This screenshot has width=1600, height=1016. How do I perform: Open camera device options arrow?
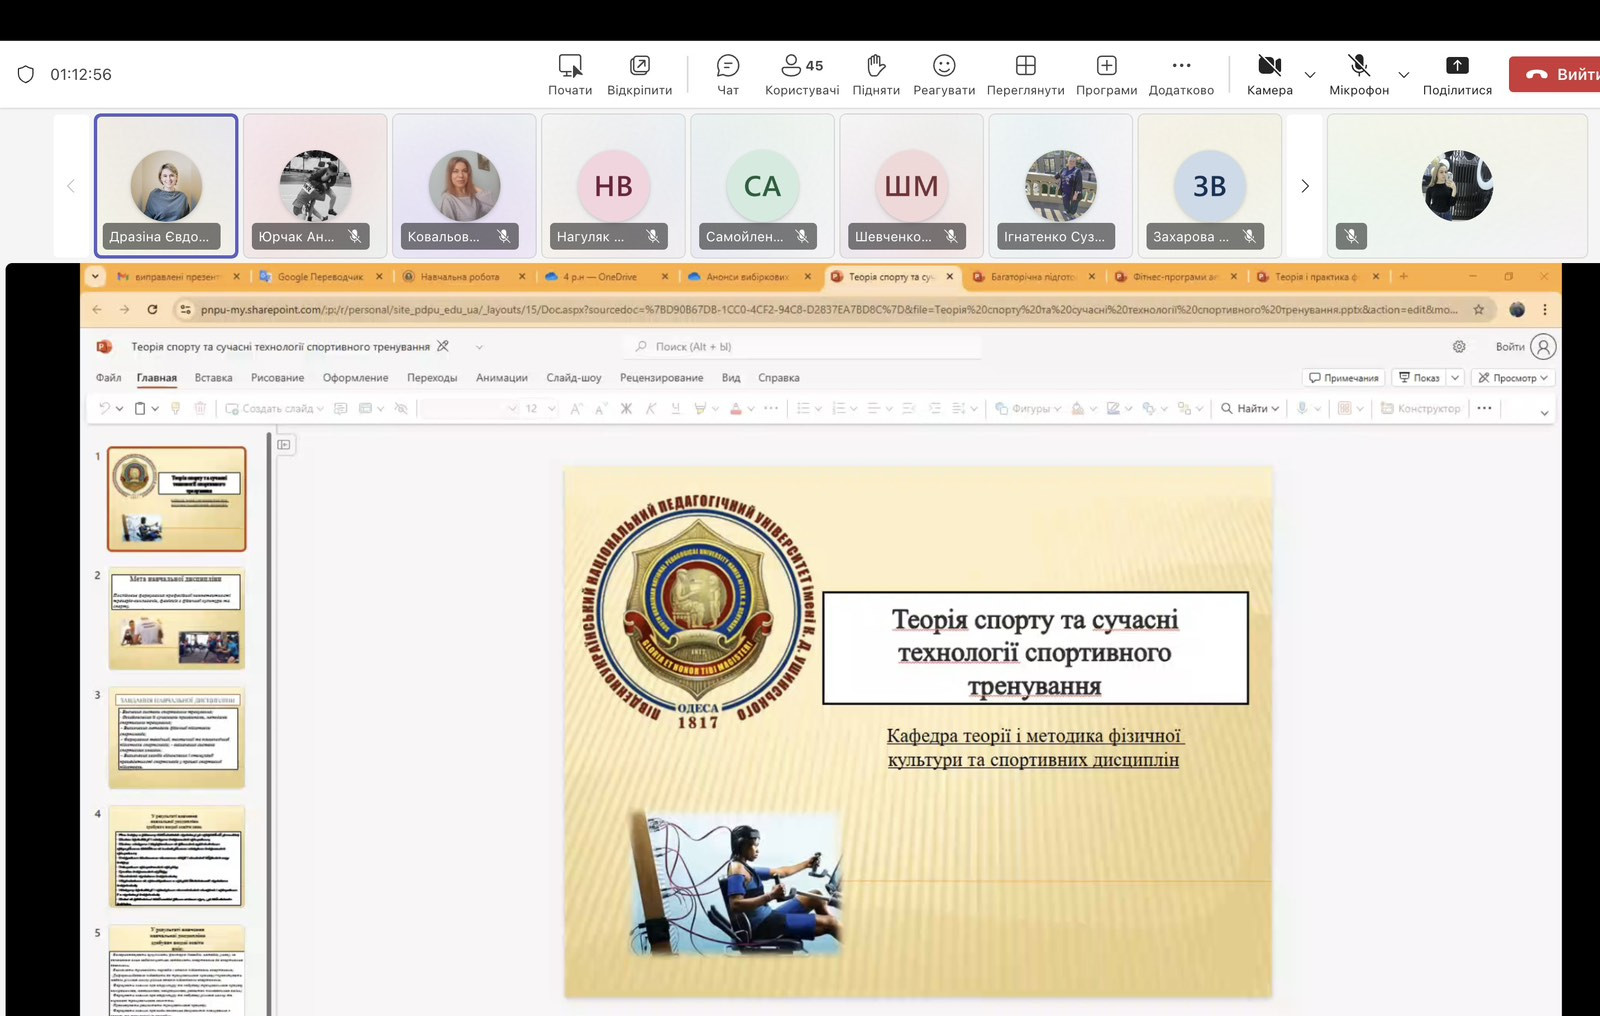coord(1310,75)
